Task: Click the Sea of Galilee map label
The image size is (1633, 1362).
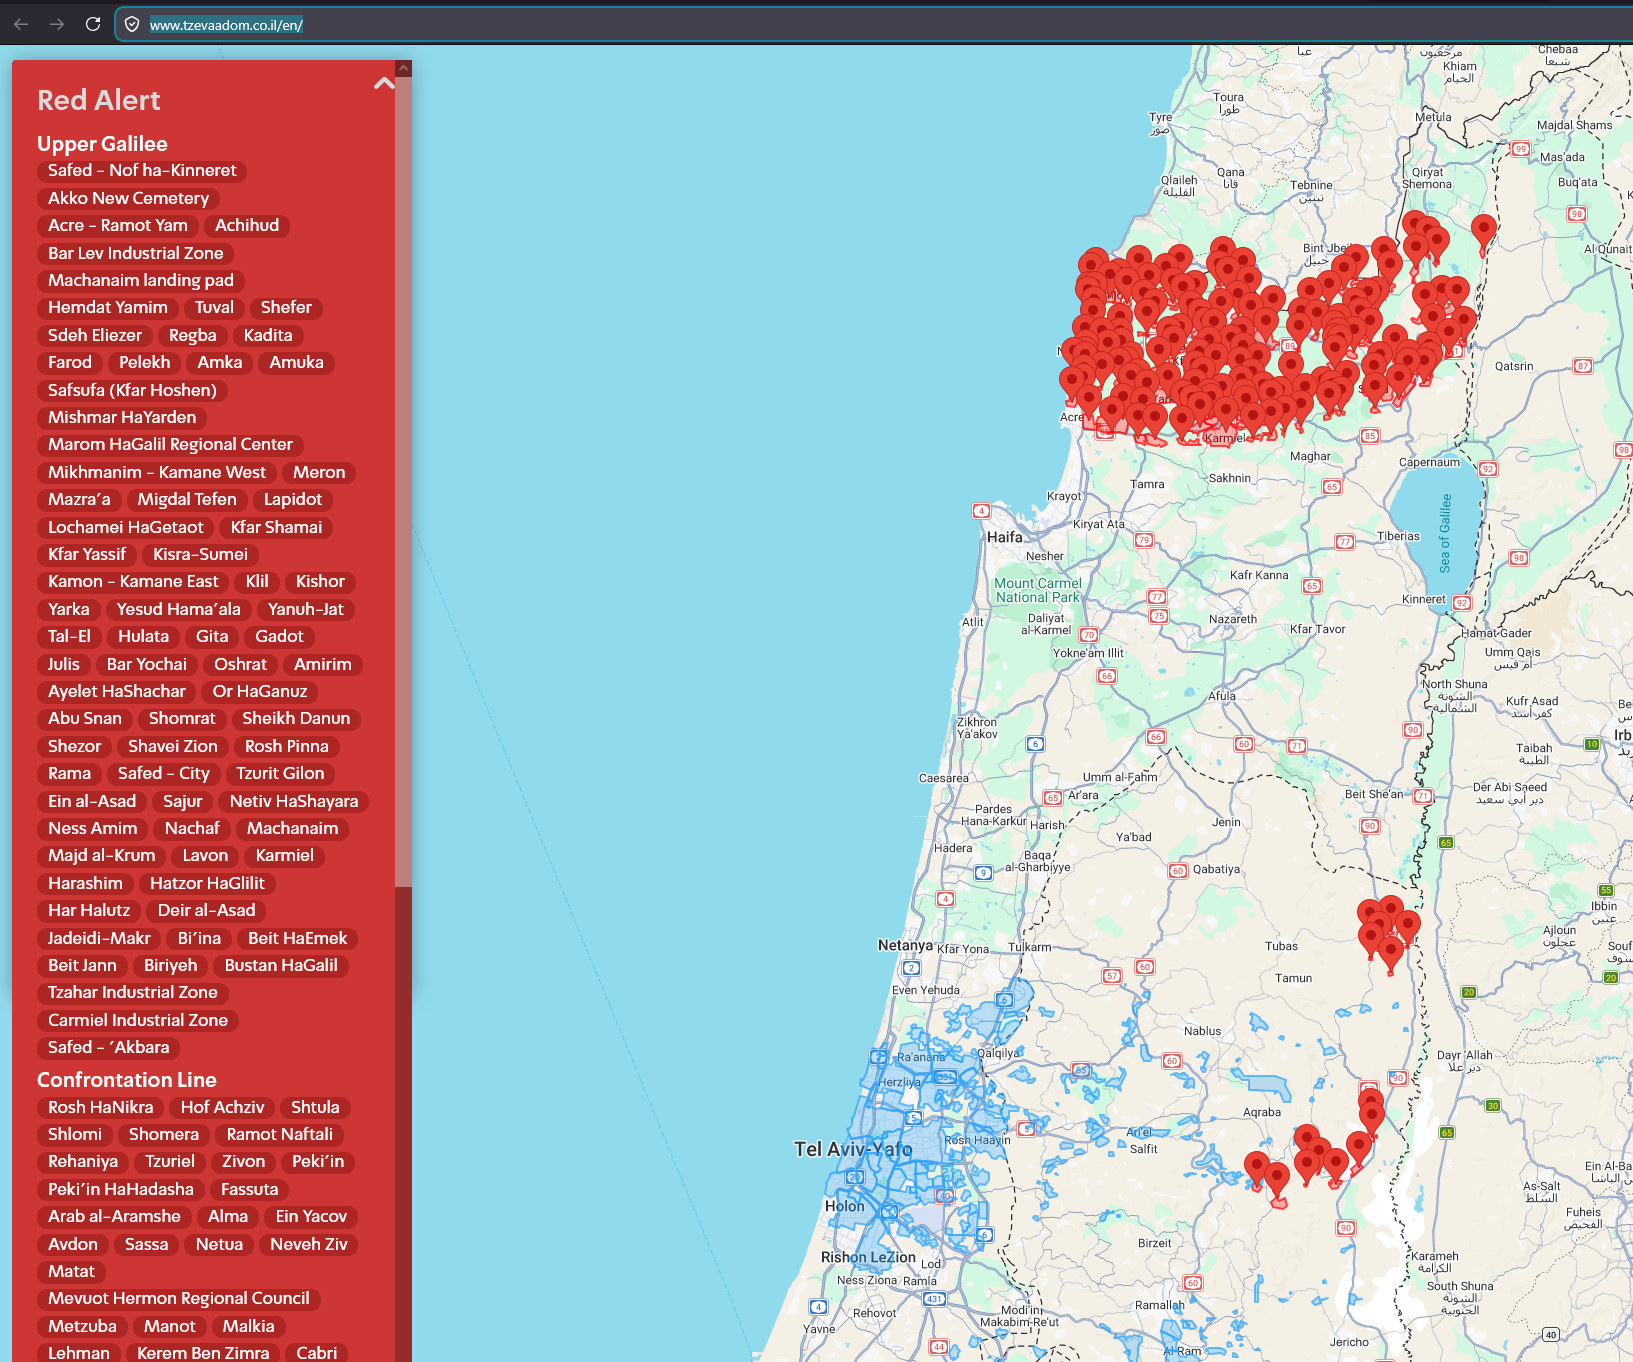Action: click(1445, 533)
